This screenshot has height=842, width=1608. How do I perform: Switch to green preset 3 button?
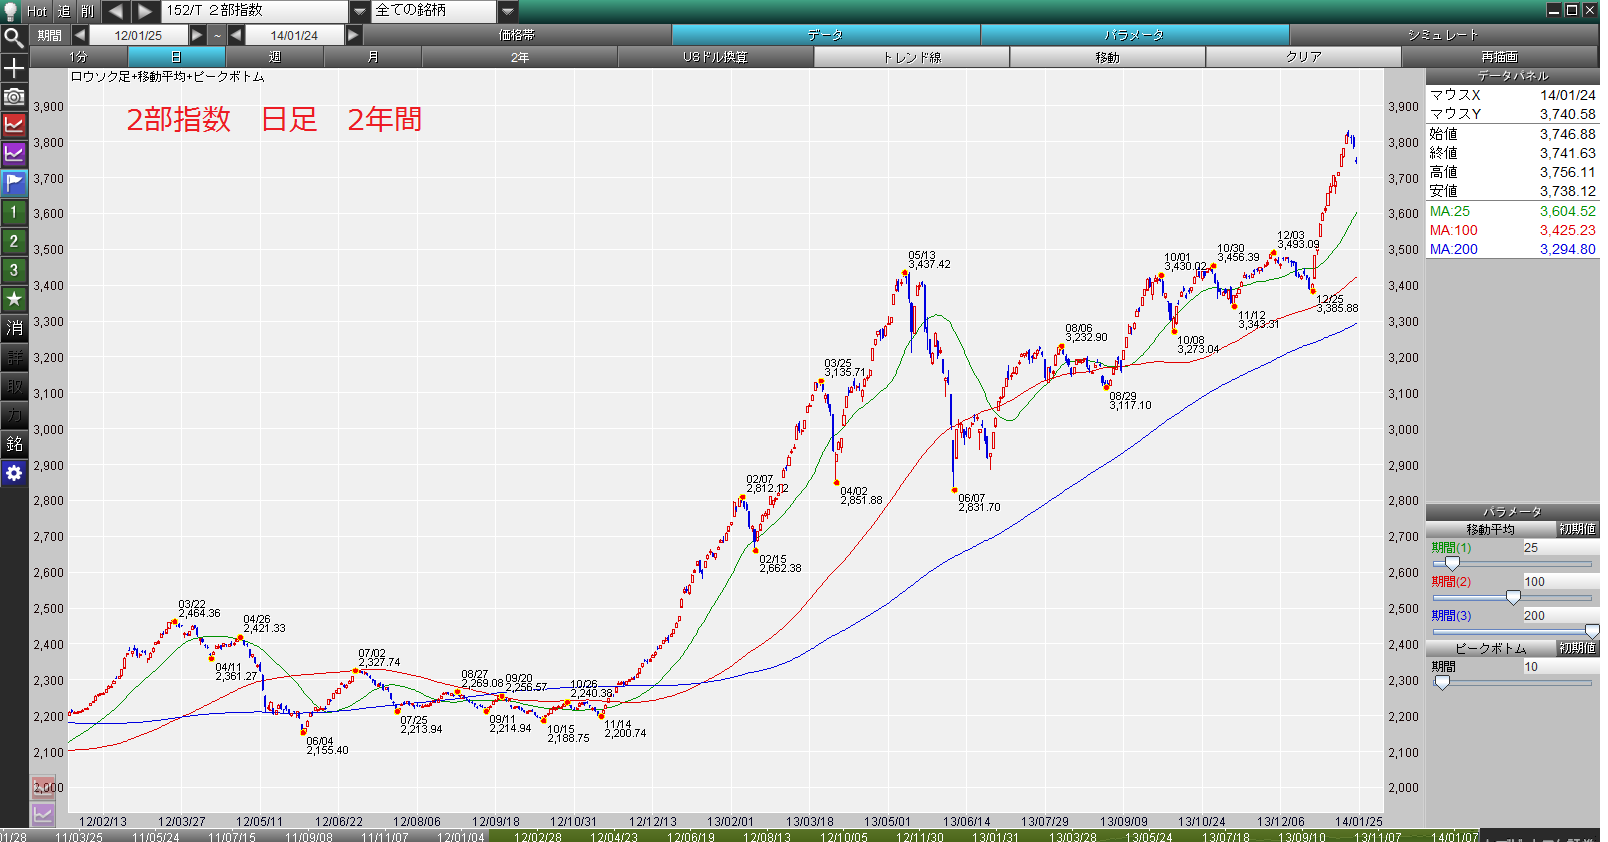pyautogui.click(x=14, y=270)
